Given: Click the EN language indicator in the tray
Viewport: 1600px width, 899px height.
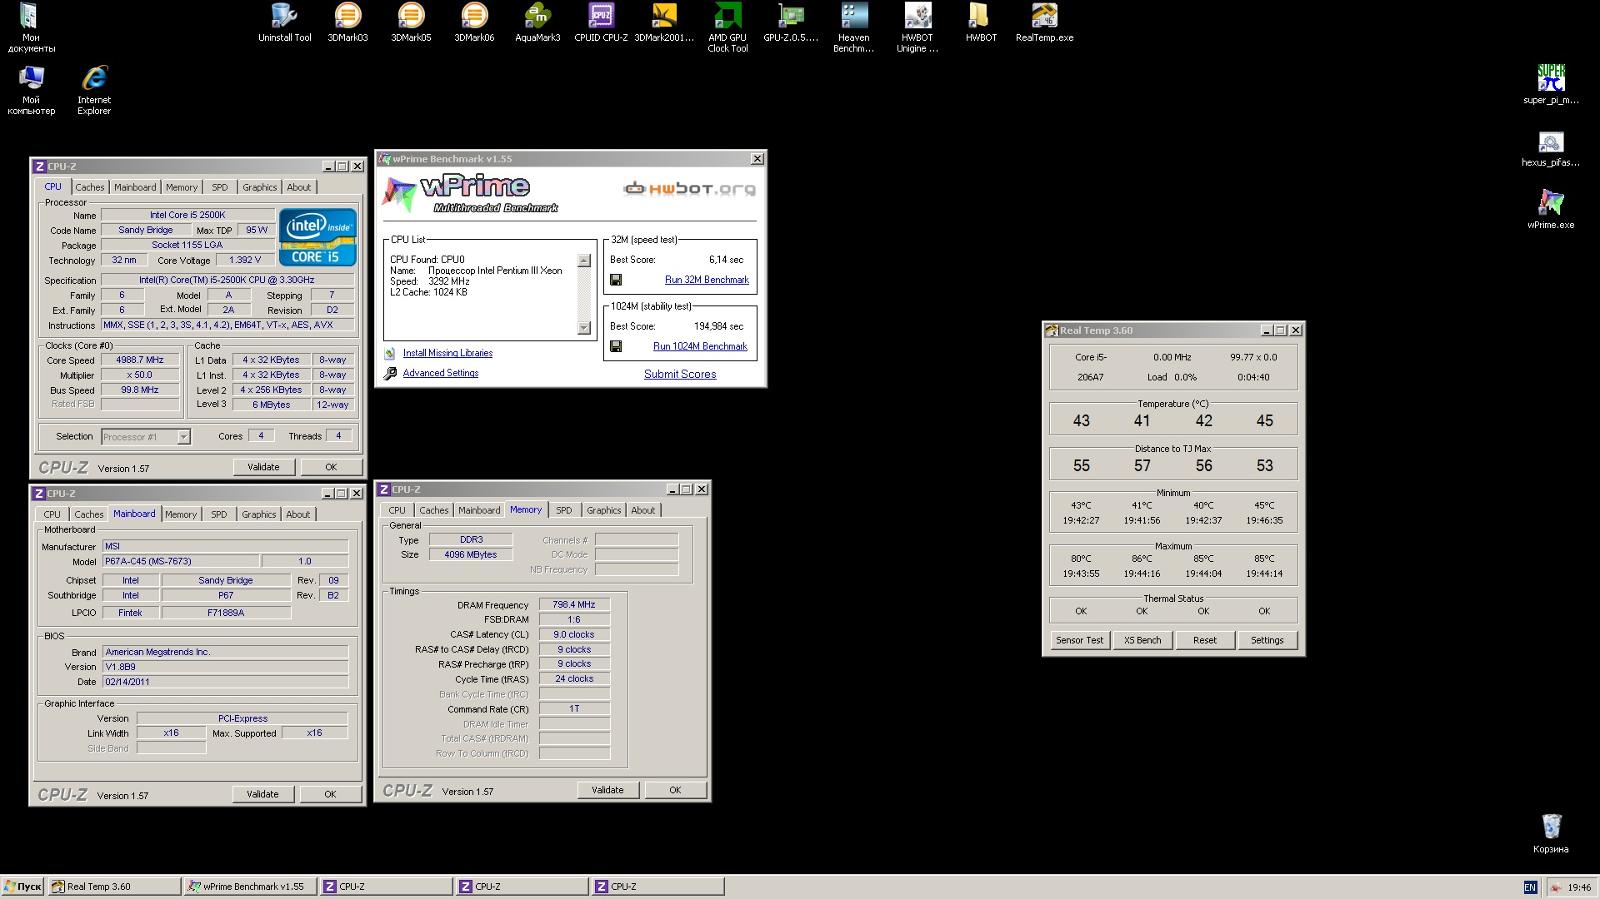Looking at the screenshot, I should (1530, 887).
